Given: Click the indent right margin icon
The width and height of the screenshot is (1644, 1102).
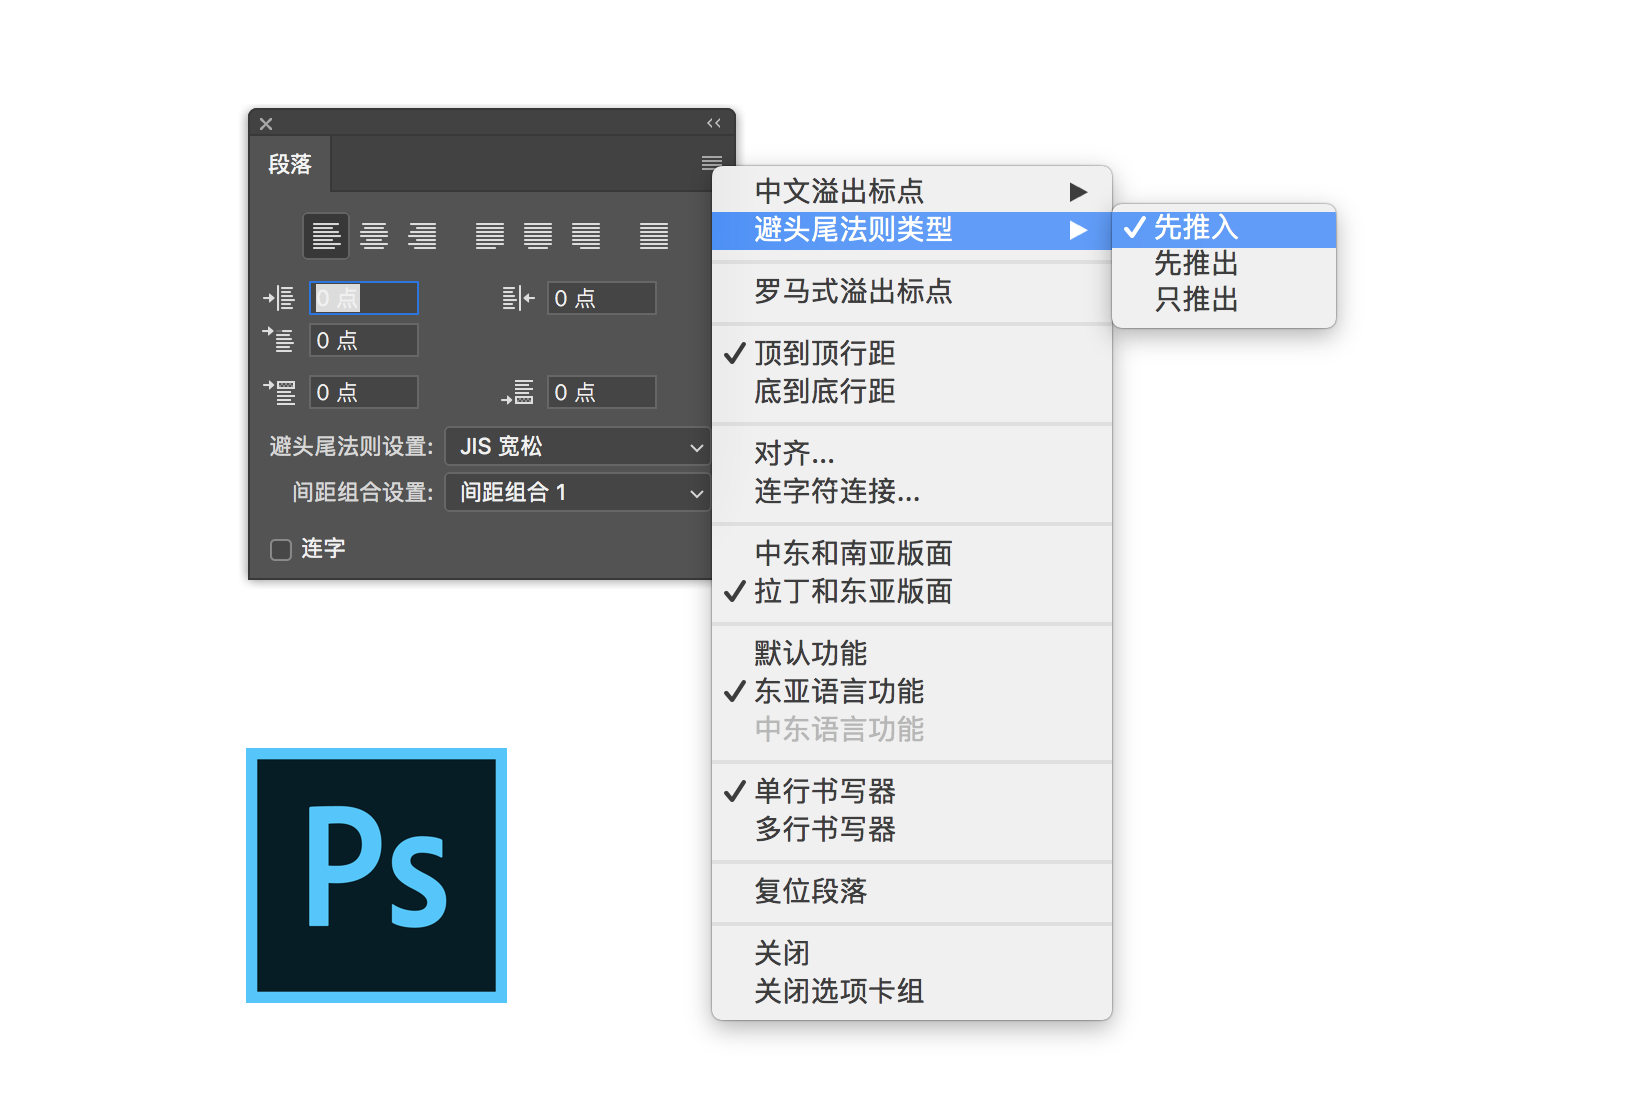Looking at the screenshot, I should point(518,298).
